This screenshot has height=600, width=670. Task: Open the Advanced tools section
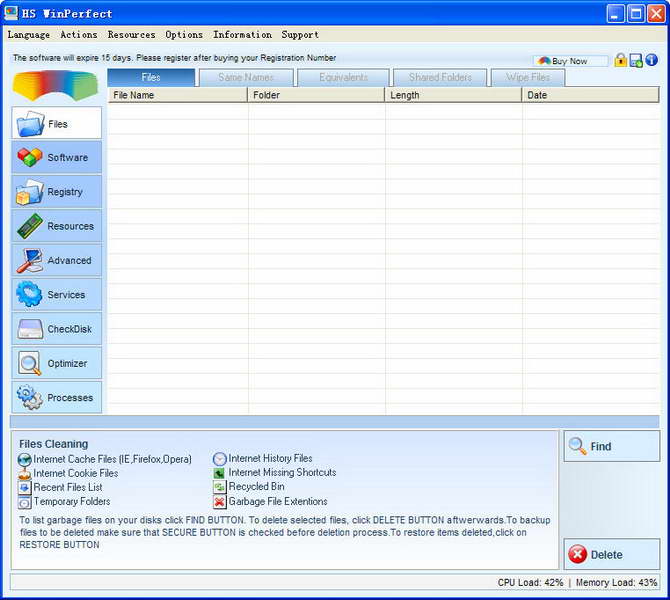click(x=57, y=260)
